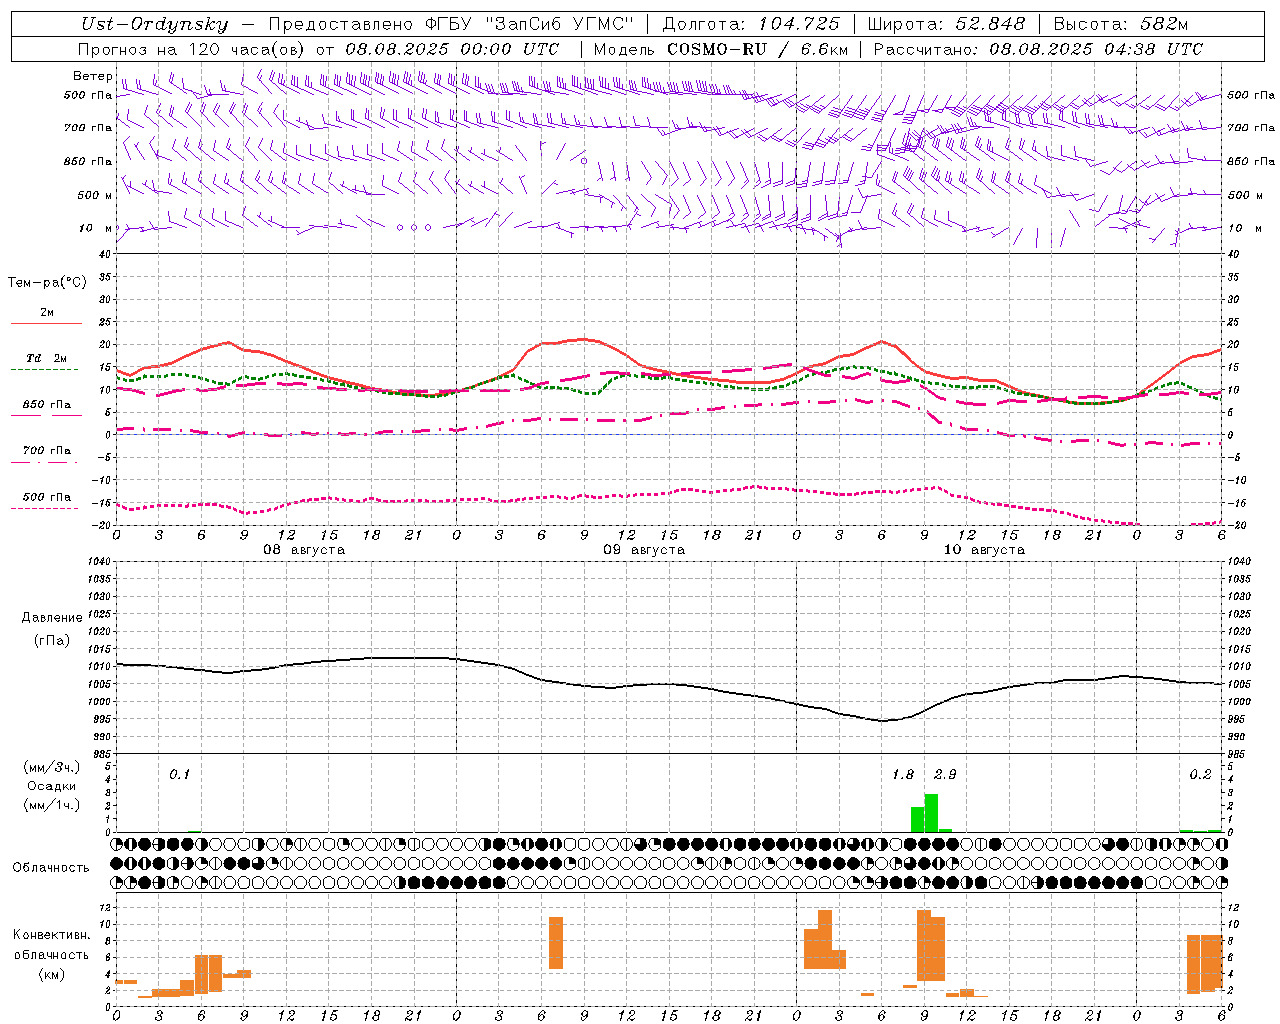Click the 1.8 precipitation value

(903, 774)
